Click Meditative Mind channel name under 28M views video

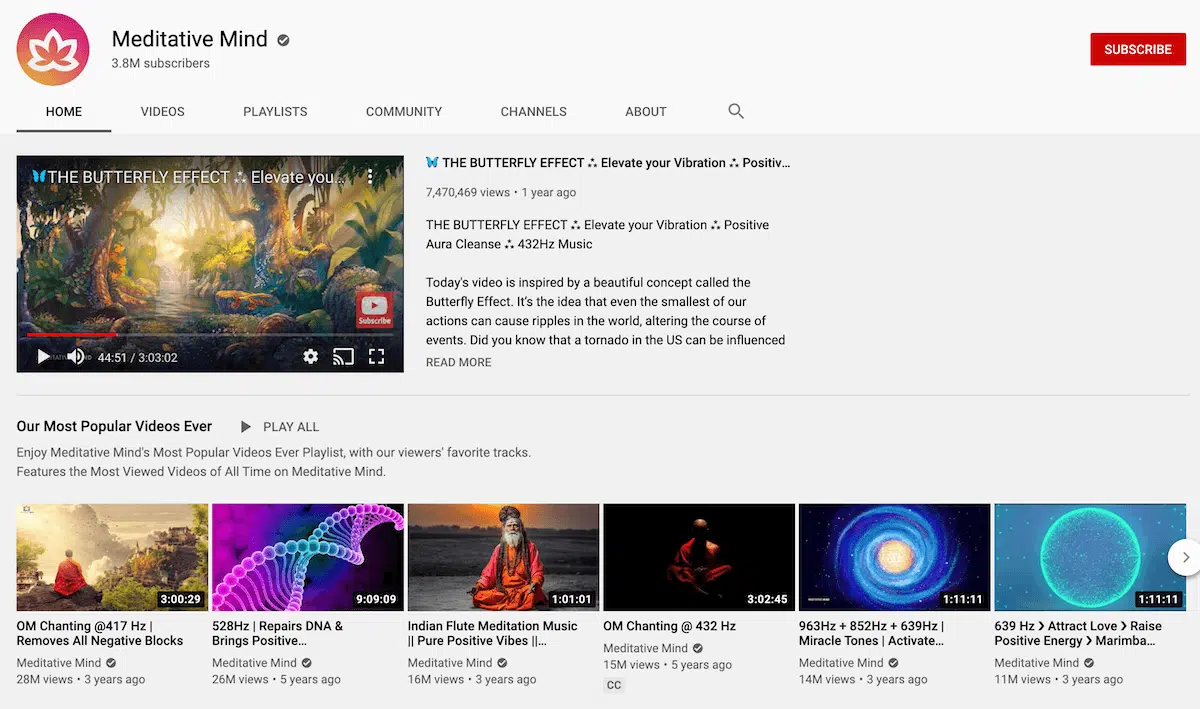click(x=59, y=662)
